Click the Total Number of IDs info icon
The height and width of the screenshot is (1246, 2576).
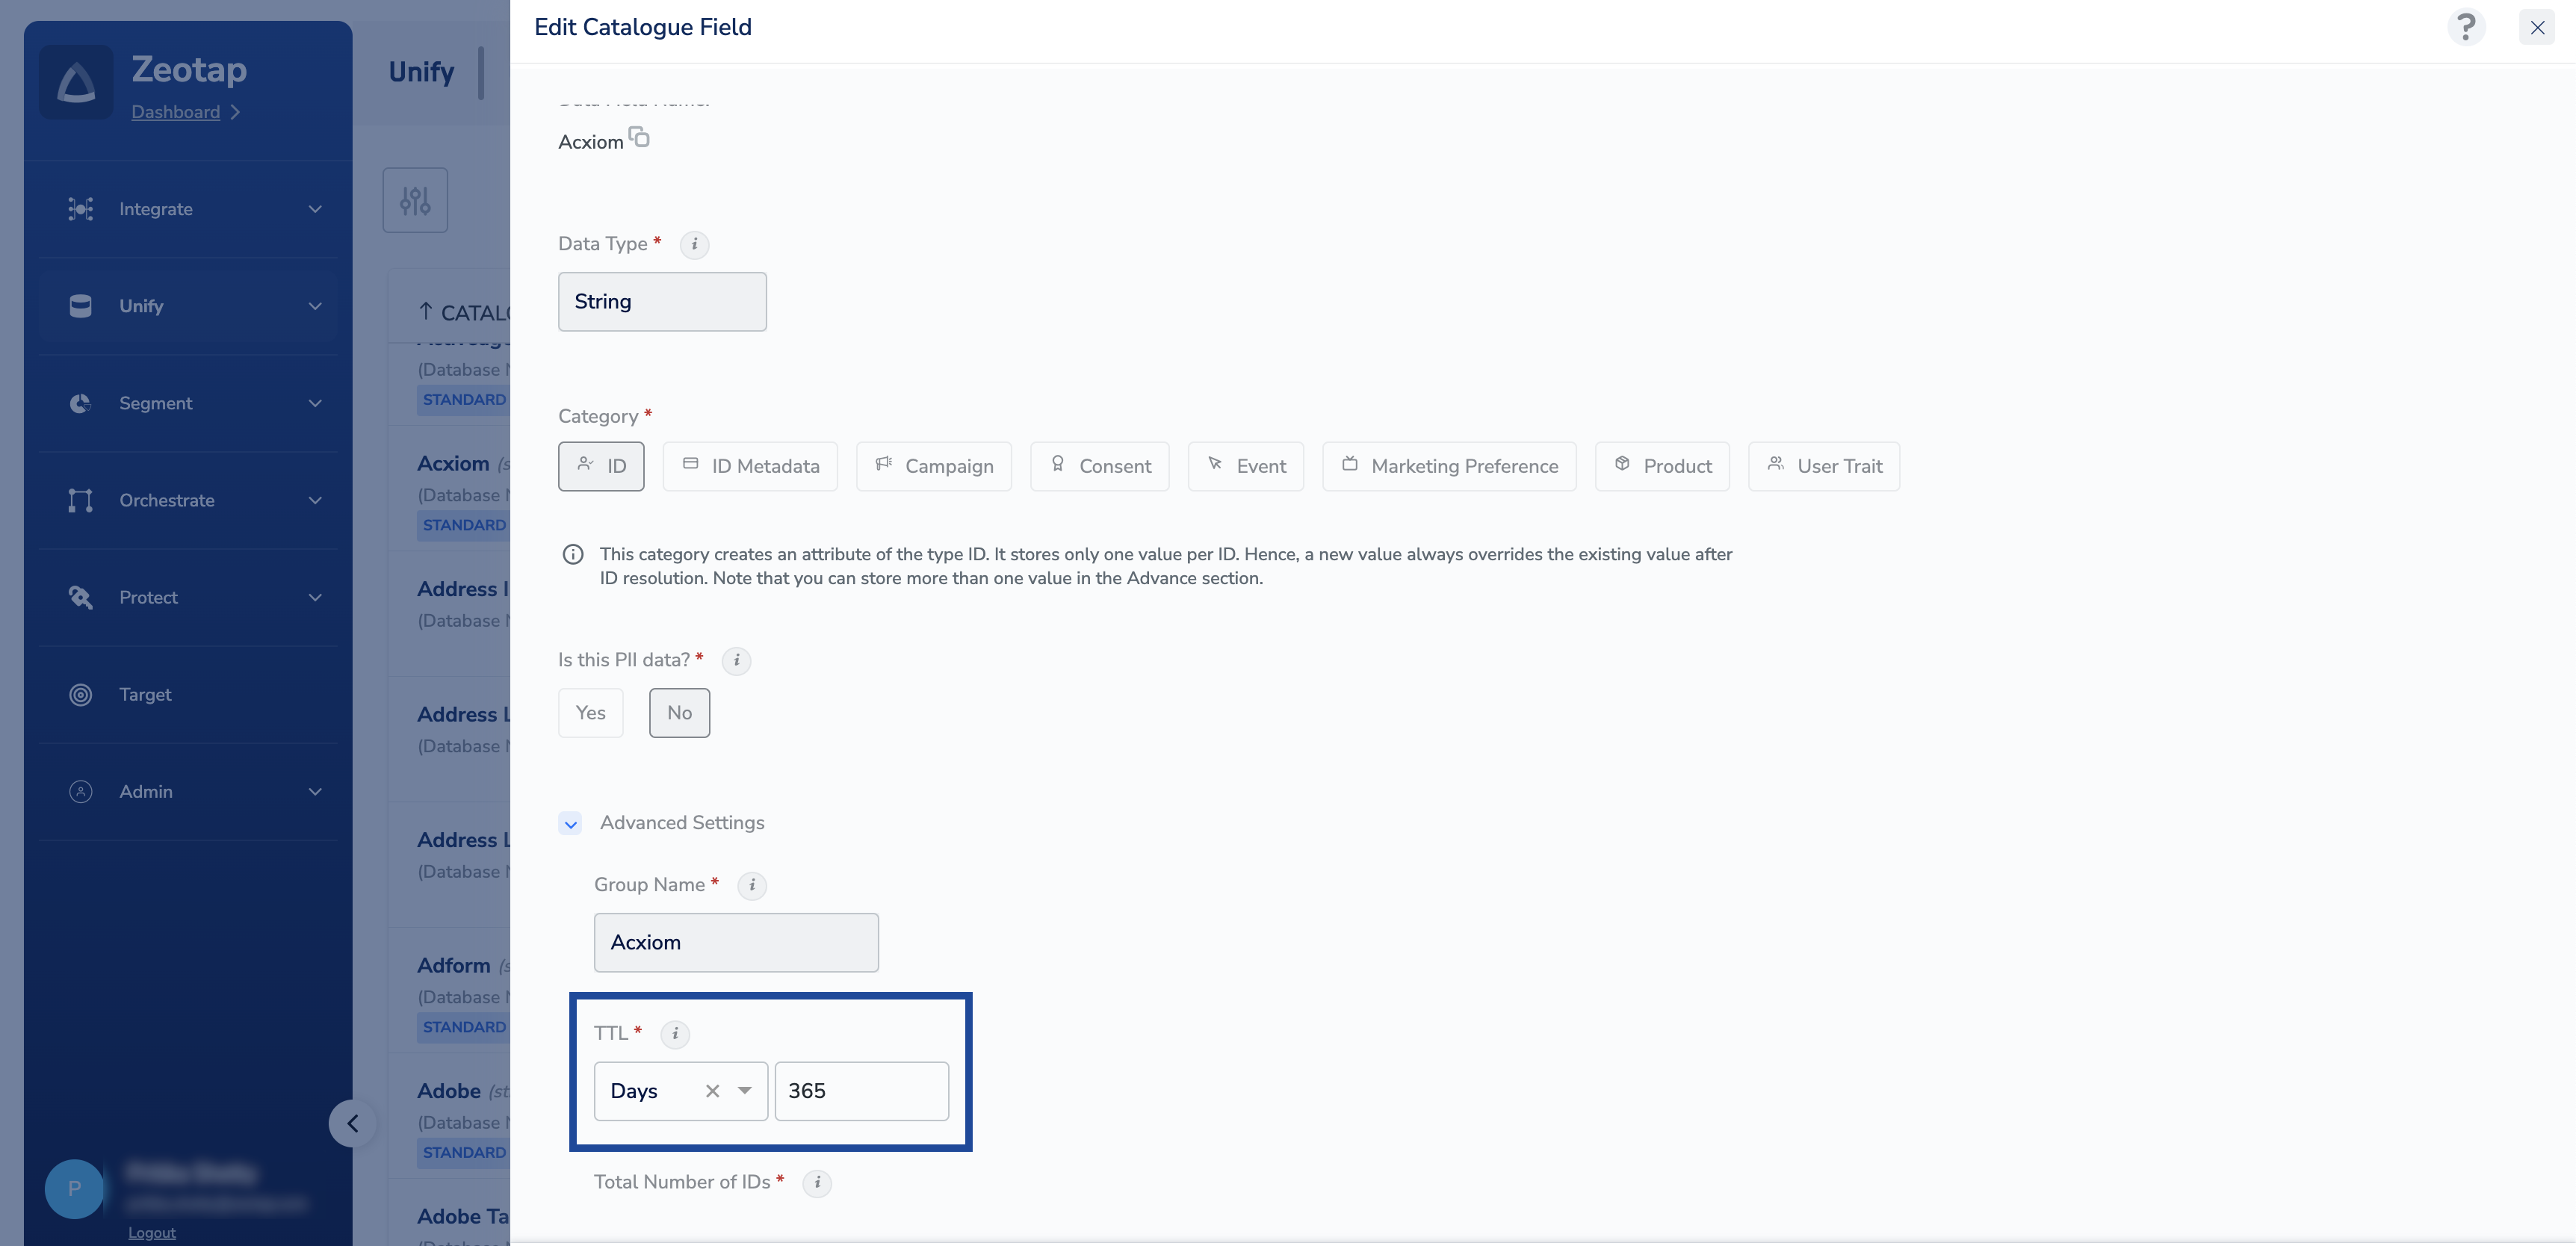(x=817, y=1182)
